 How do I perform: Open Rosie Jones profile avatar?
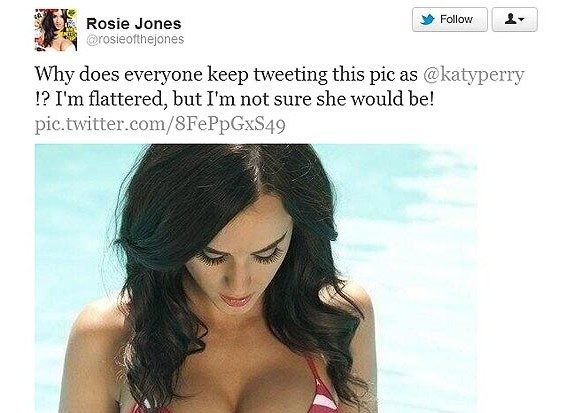pyautogui.click(x=55, y=30)
